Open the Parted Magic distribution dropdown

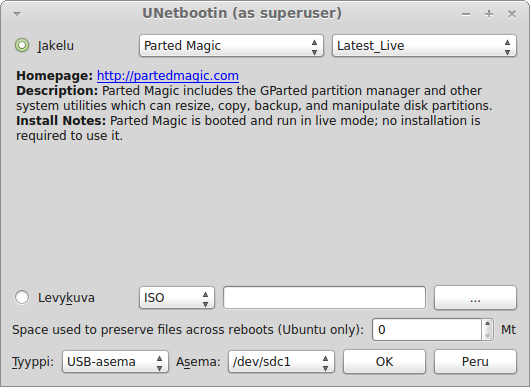click(231, 46)
